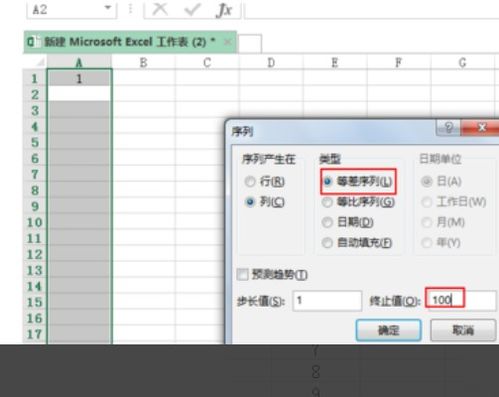Choose the 列(C) radio option
Viewport: 499px width, 397px height.
tap(264, 202)
